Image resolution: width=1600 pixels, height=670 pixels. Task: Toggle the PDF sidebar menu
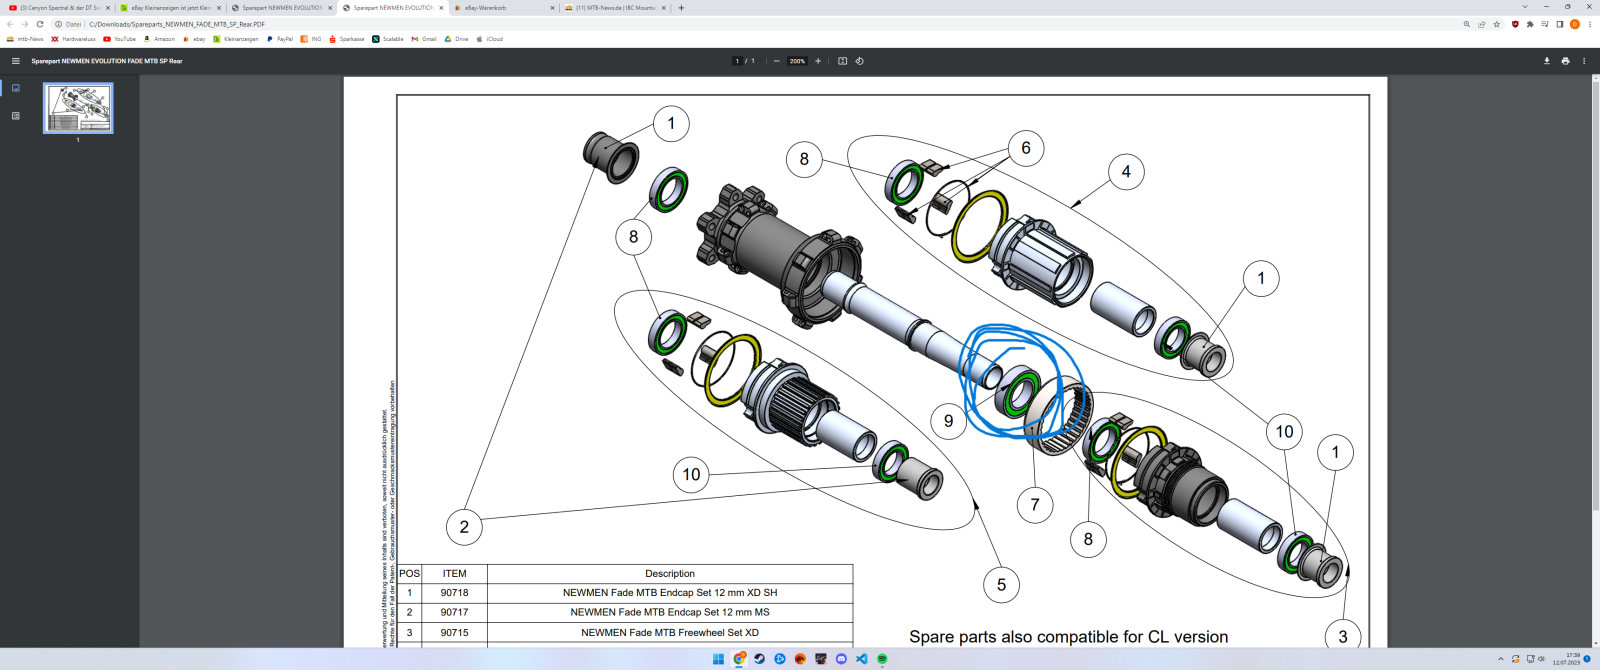pos(15,61)
